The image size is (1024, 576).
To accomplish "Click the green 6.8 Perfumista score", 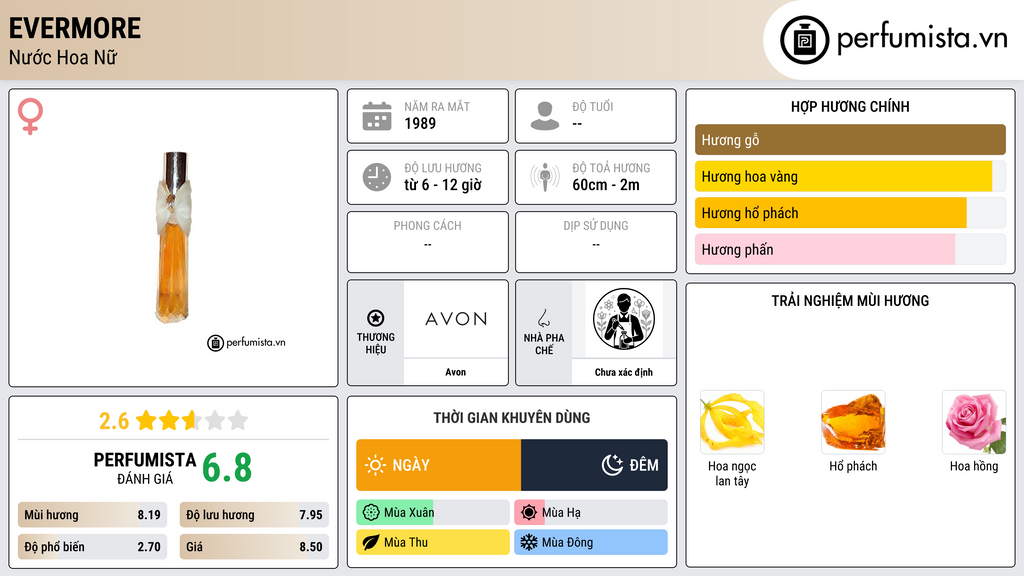I will click(x=227, y=468).
